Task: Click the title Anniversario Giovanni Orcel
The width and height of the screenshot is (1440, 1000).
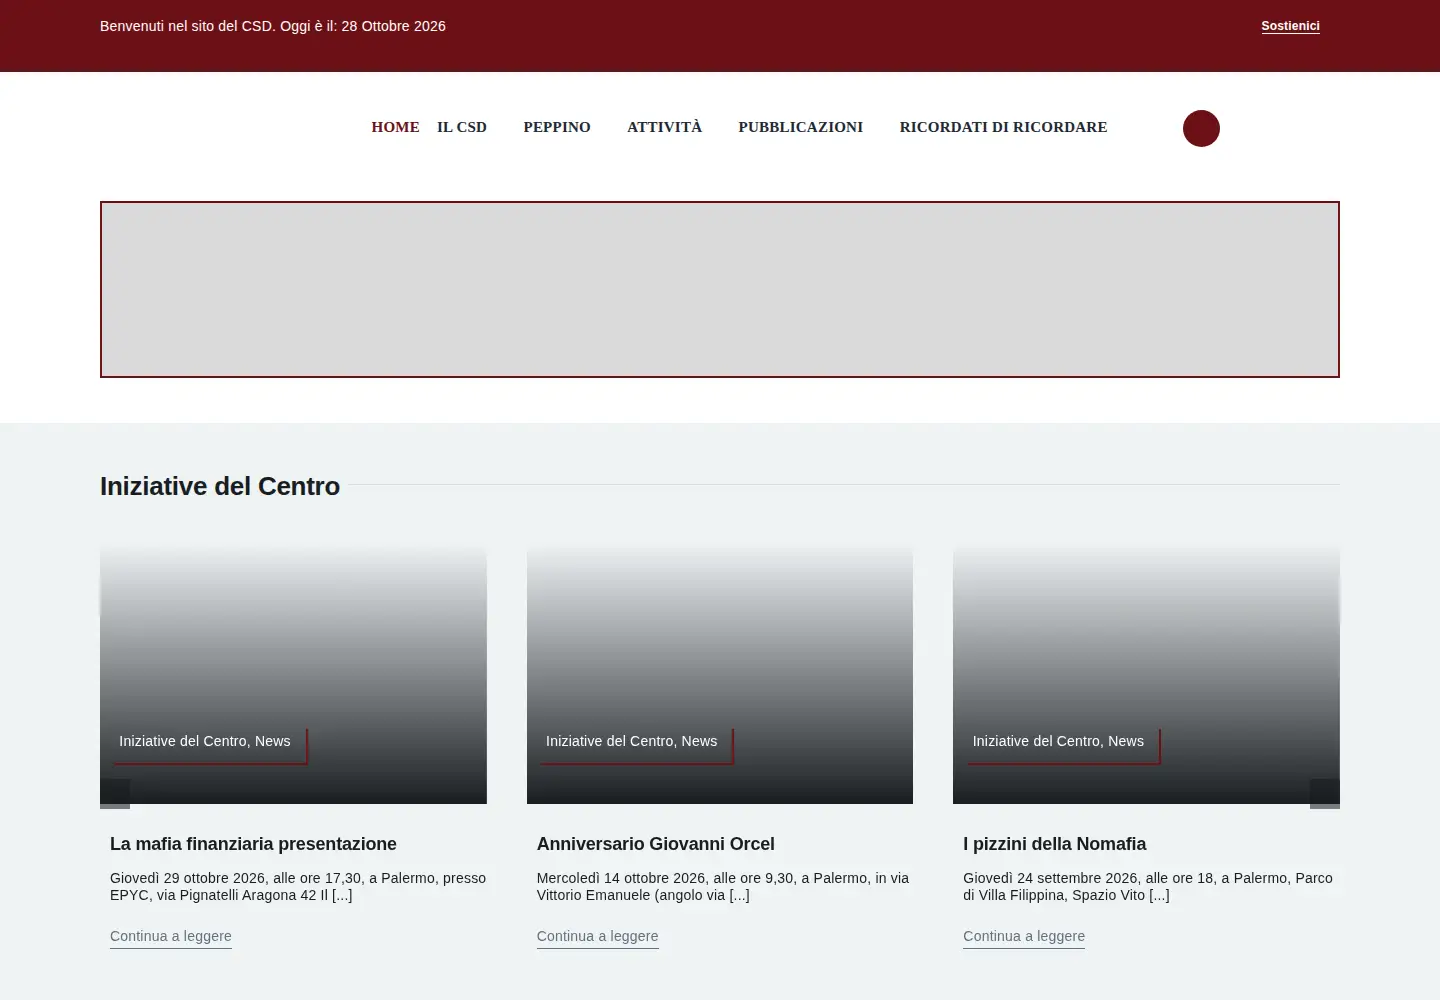Action: [656, 844]
